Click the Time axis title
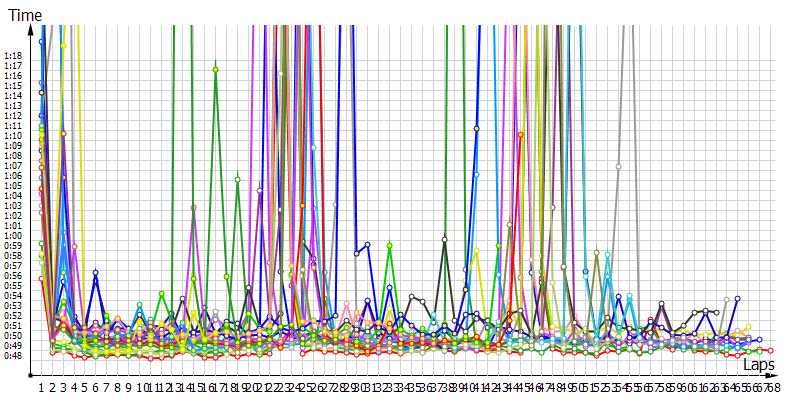Screen dimensions: 800x400 (x=25, y=14)
